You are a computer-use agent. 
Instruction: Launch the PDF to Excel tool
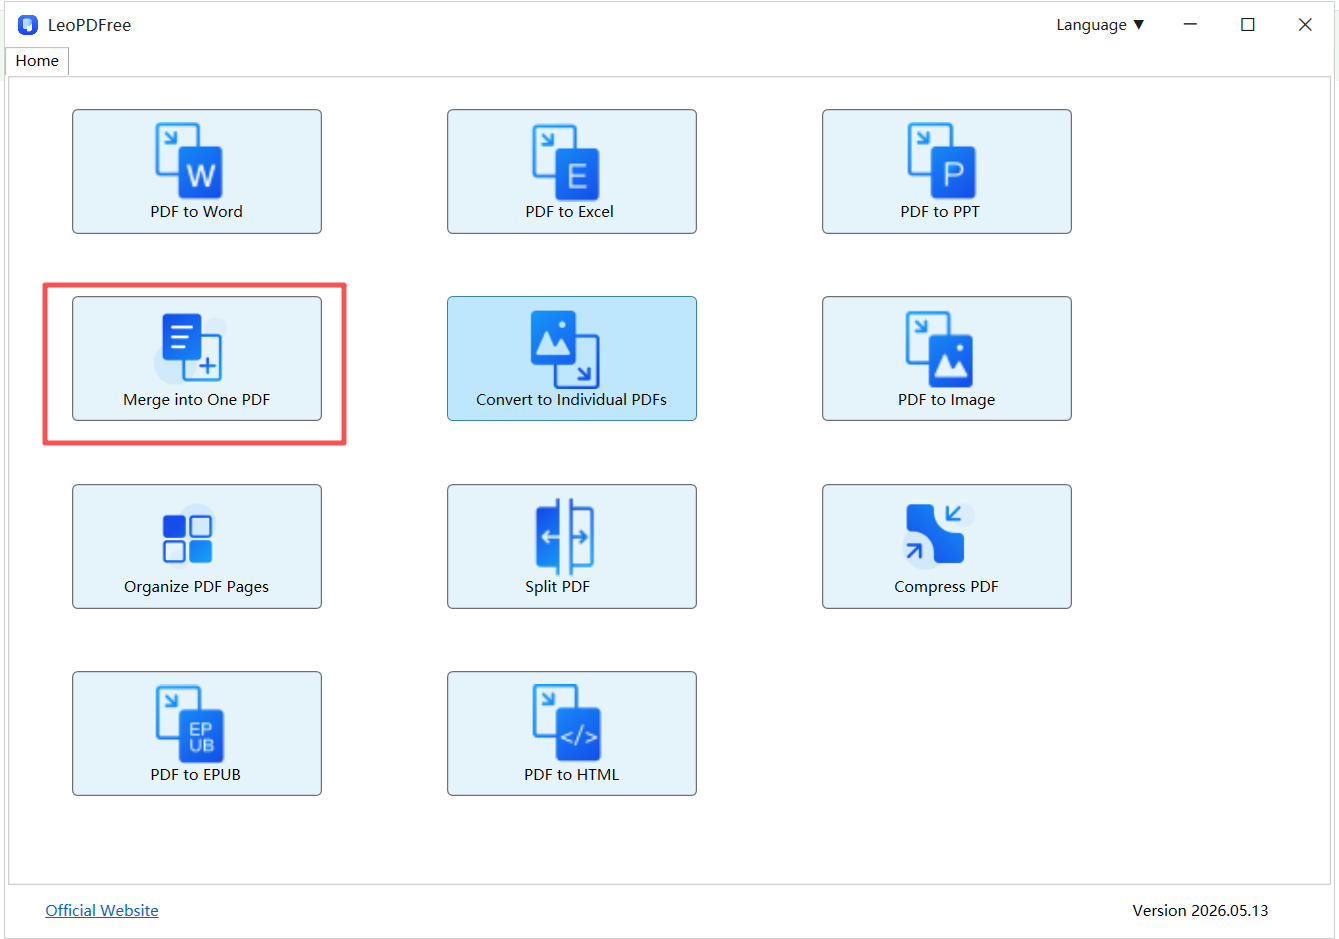[572, 171]
